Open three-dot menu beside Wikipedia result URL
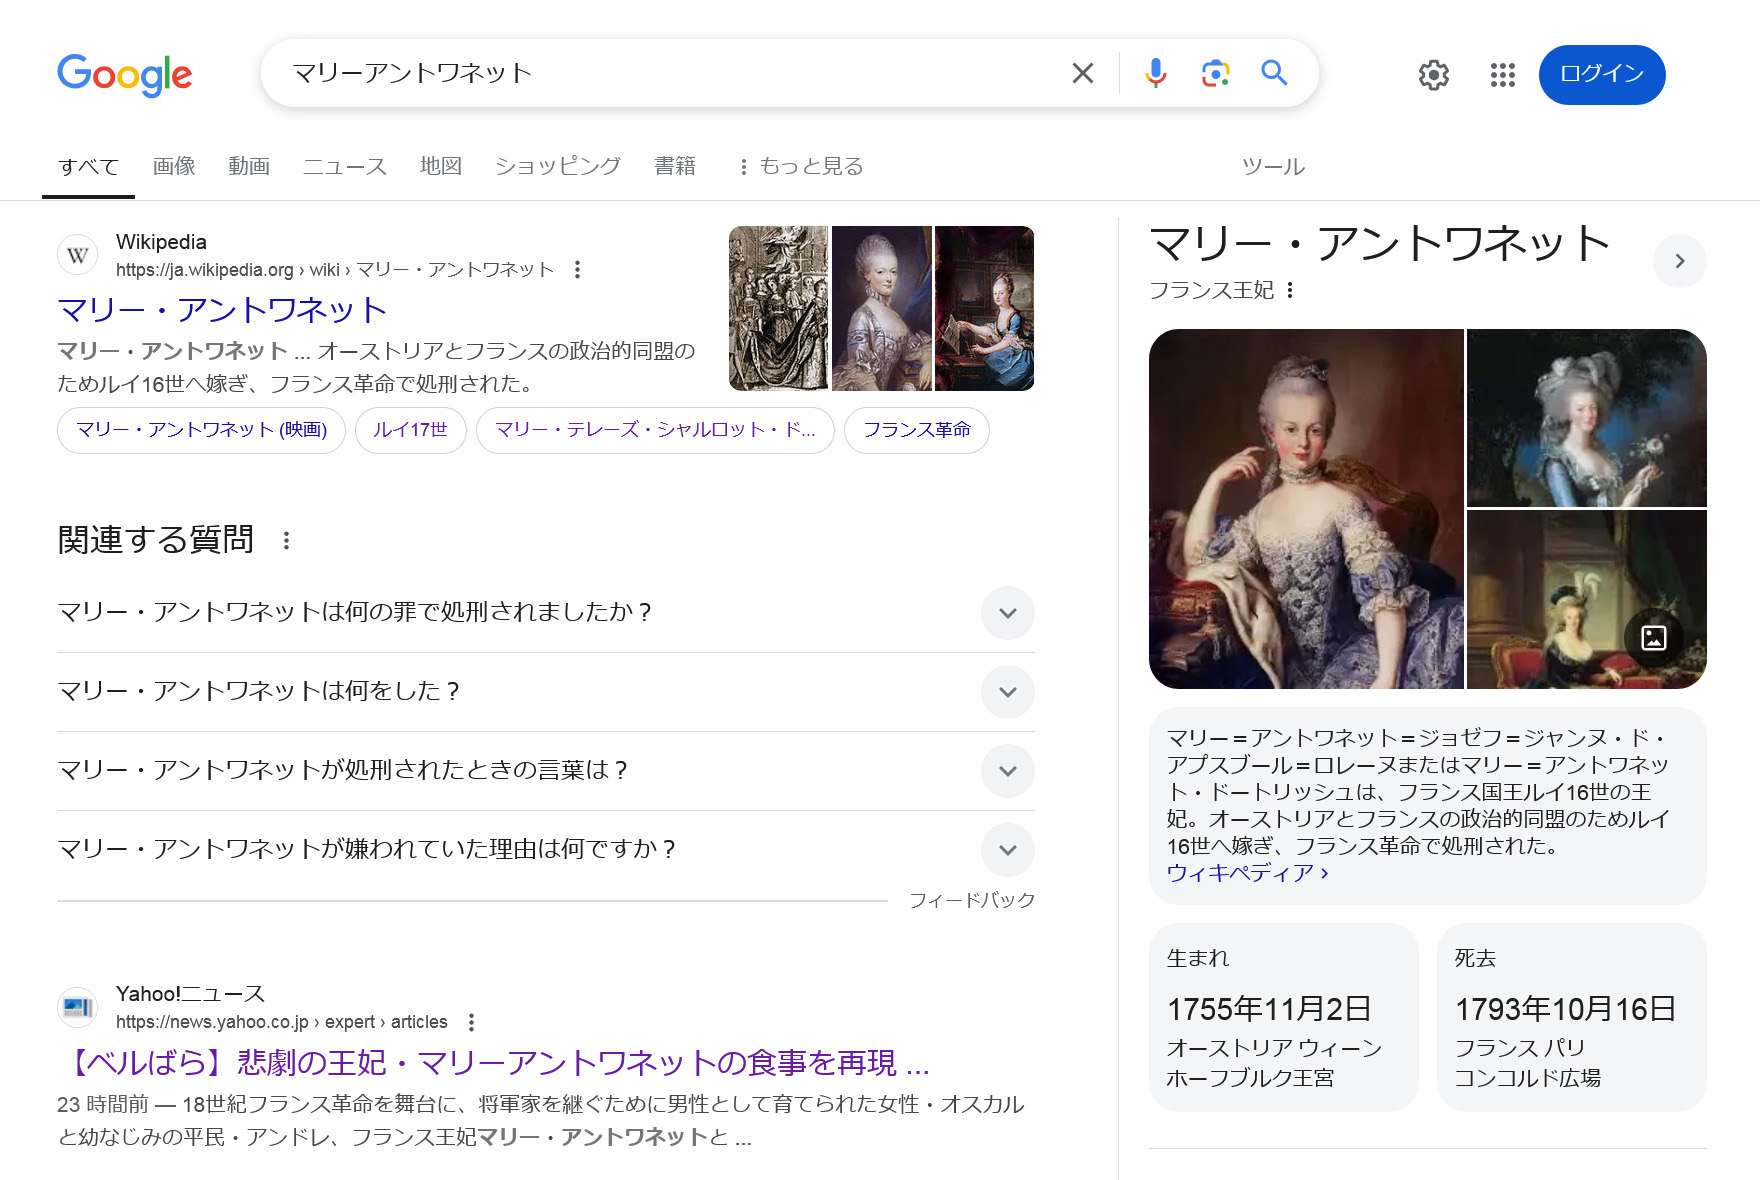Screen dimensions: 1760x1180 click(577, 270)
